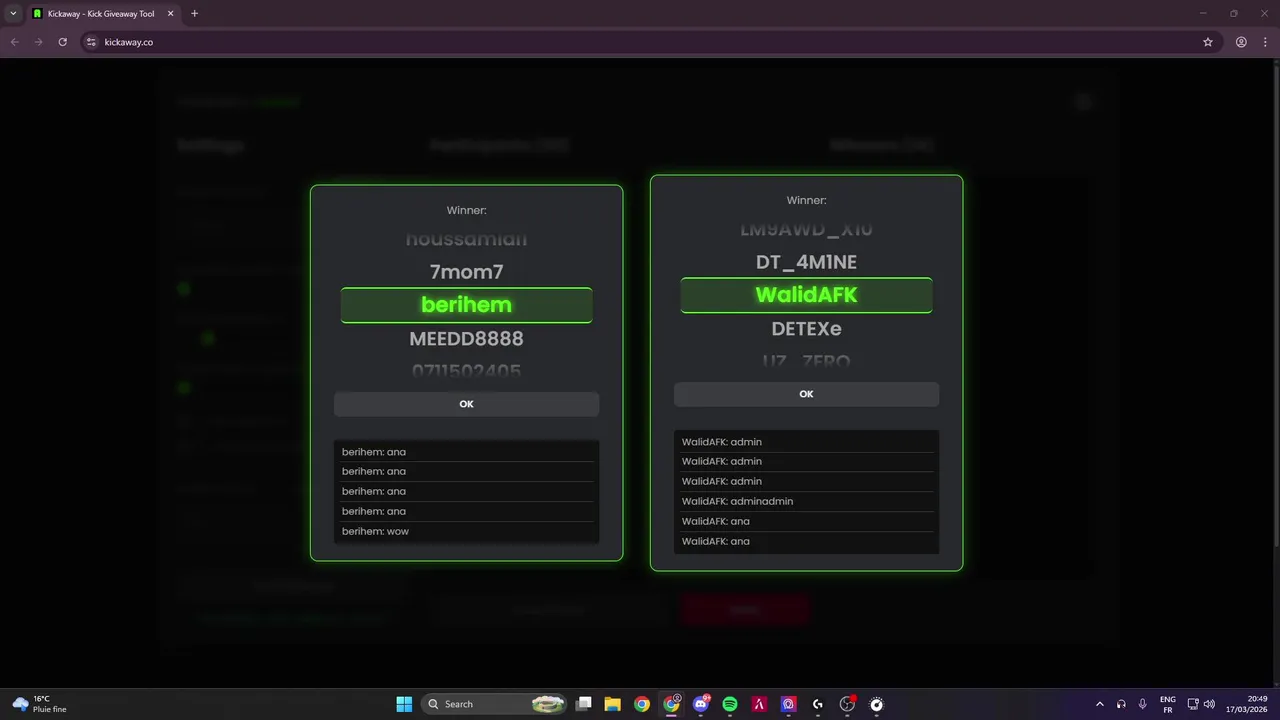This screenshot has width=1280, height=720.
Task: Bookmark this page with the star icon
Action: pyautogui.click(x=1208, y=42)
